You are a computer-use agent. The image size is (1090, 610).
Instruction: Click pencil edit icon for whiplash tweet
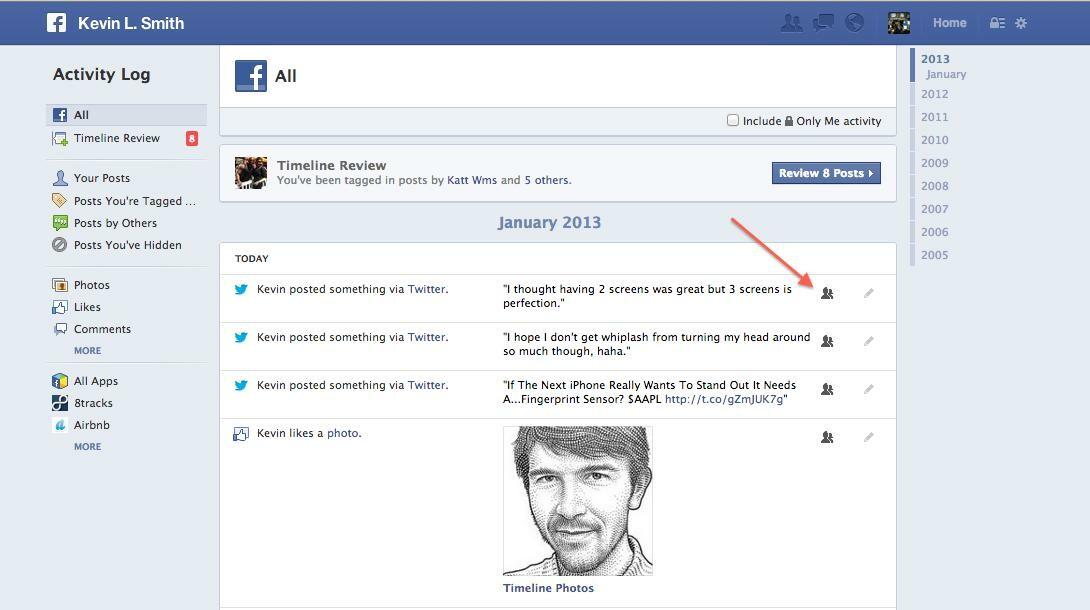(868, 341)
